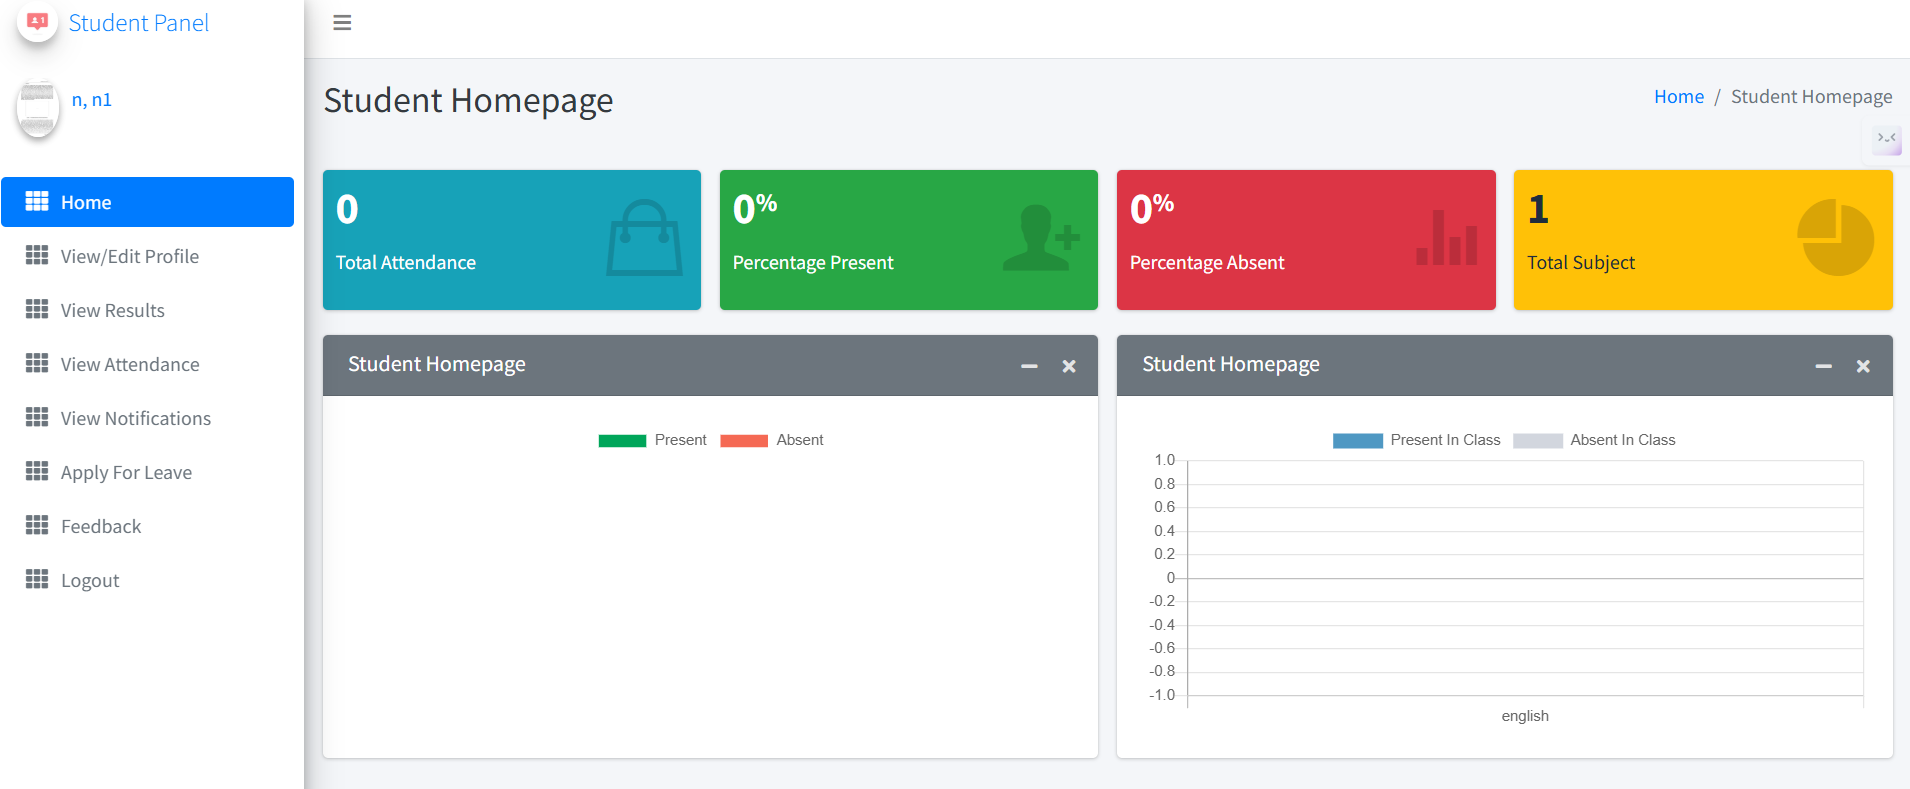Click the Home breadcrumb link

1678,97
